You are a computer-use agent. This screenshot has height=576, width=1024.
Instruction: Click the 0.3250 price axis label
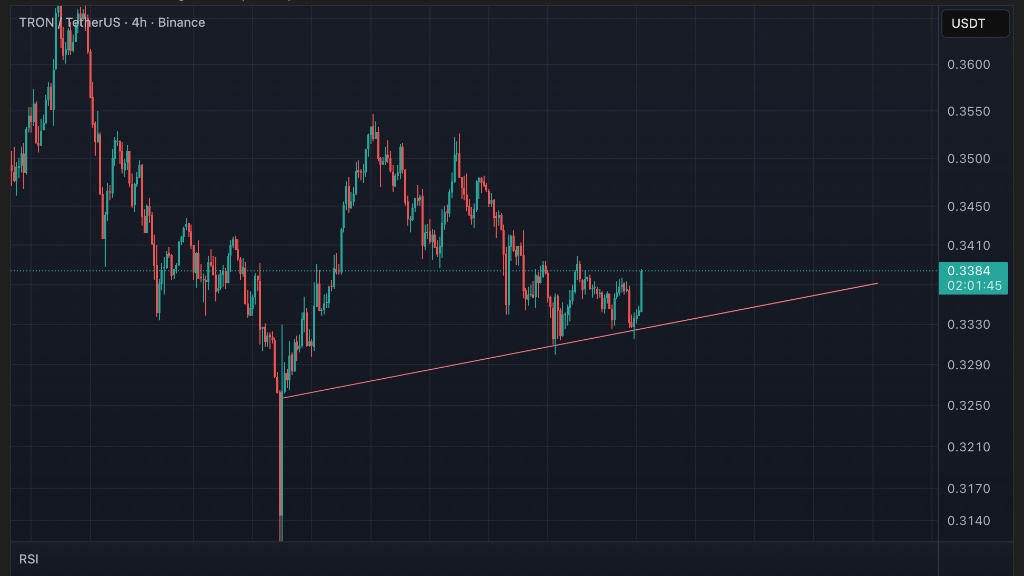point(968,405)
